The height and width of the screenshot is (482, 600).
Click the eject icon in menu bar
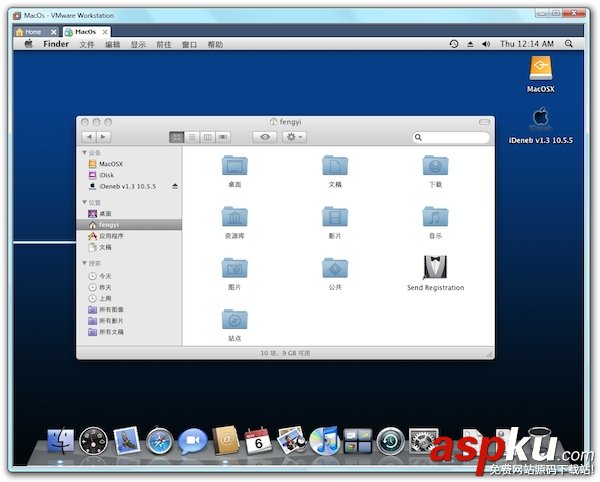click(470, 44)
